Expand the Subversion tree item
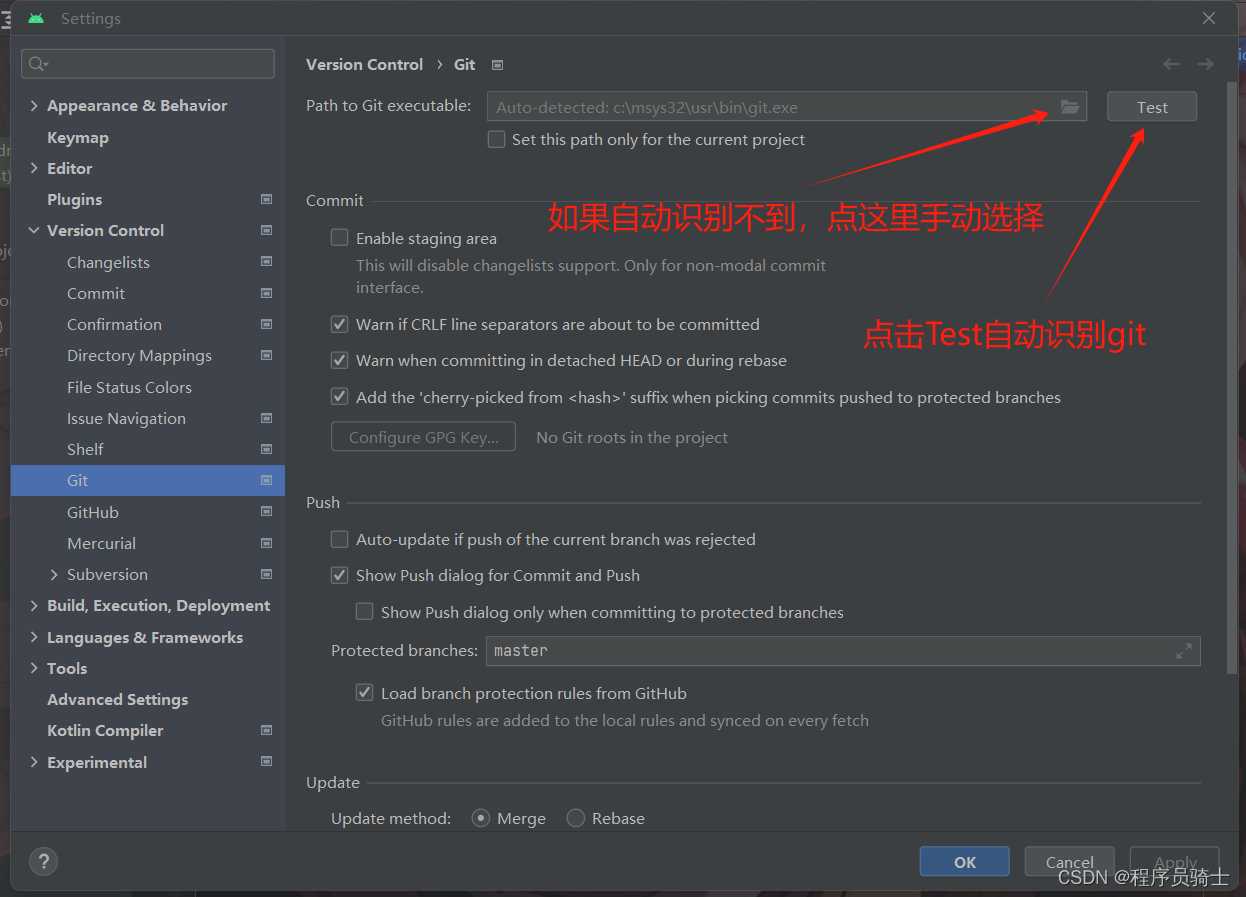The image size is (1246, 897). click(x=56, y=574)
